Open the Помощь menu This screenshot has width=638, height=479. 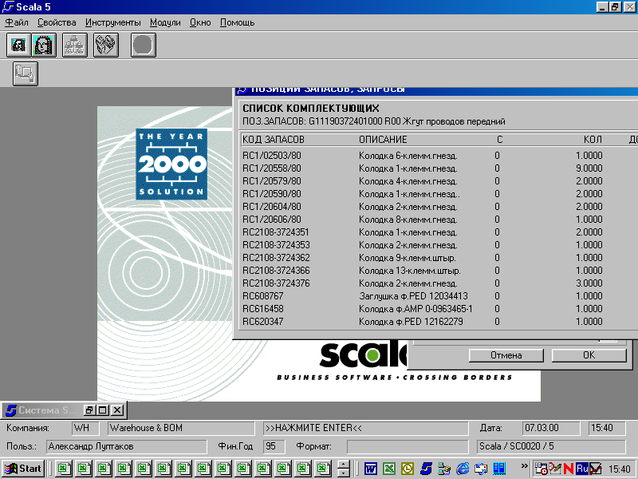[x=237, y=22]
